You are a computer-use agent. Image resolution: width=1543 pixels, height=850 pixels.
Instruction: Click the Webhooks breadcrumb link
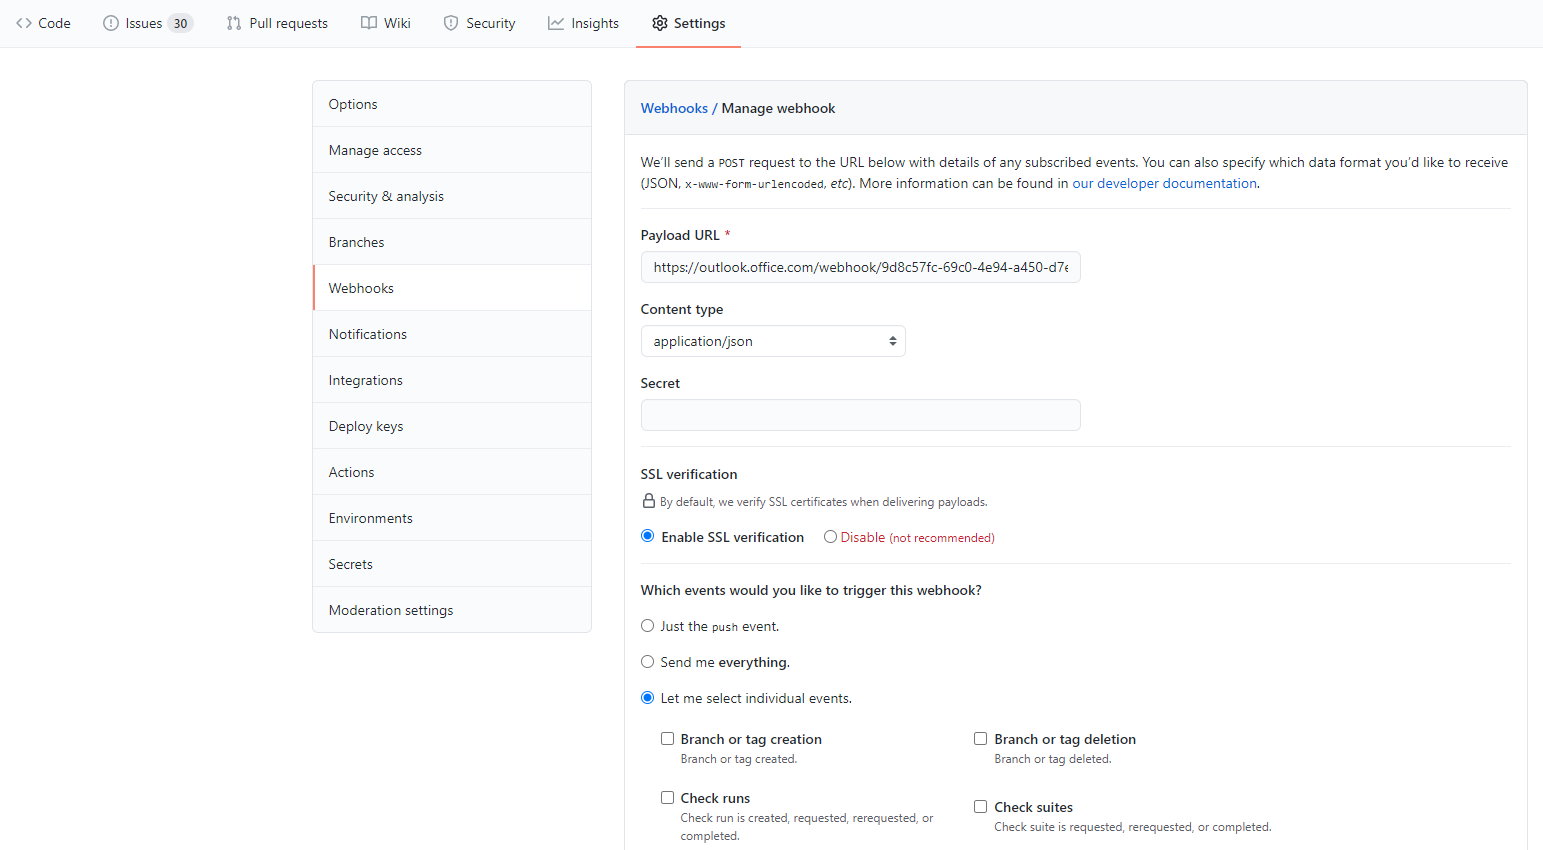click(674, 108)
